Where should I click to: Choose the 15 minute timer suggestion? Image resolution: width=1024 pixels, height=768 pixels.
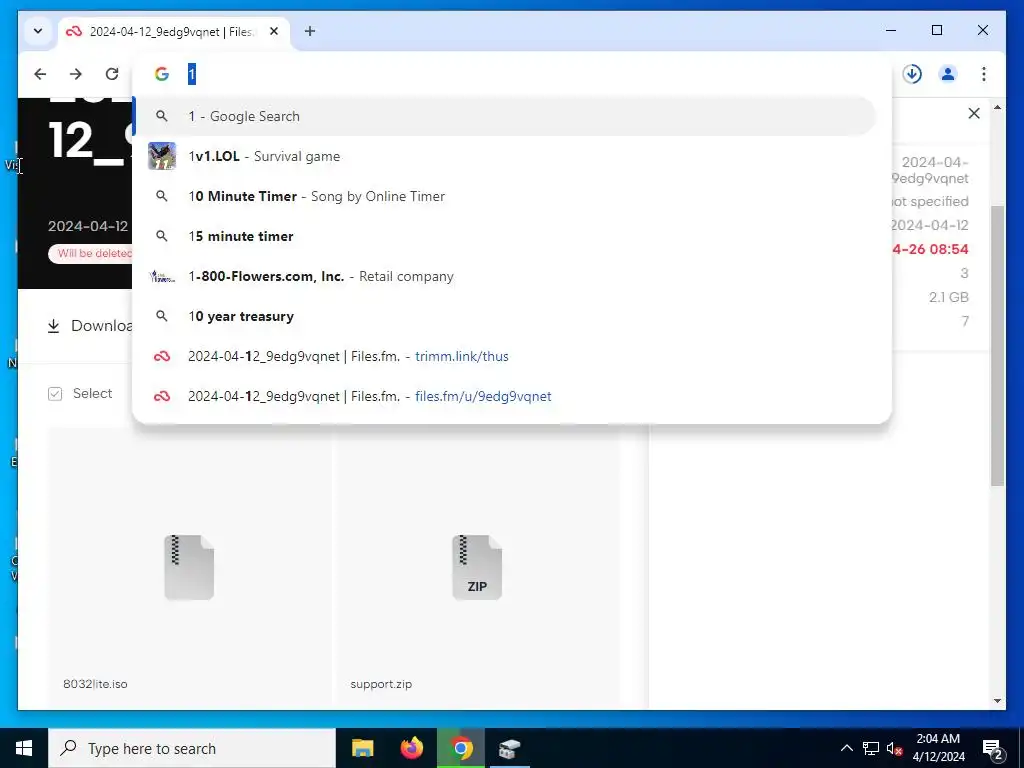coord(505,236)
